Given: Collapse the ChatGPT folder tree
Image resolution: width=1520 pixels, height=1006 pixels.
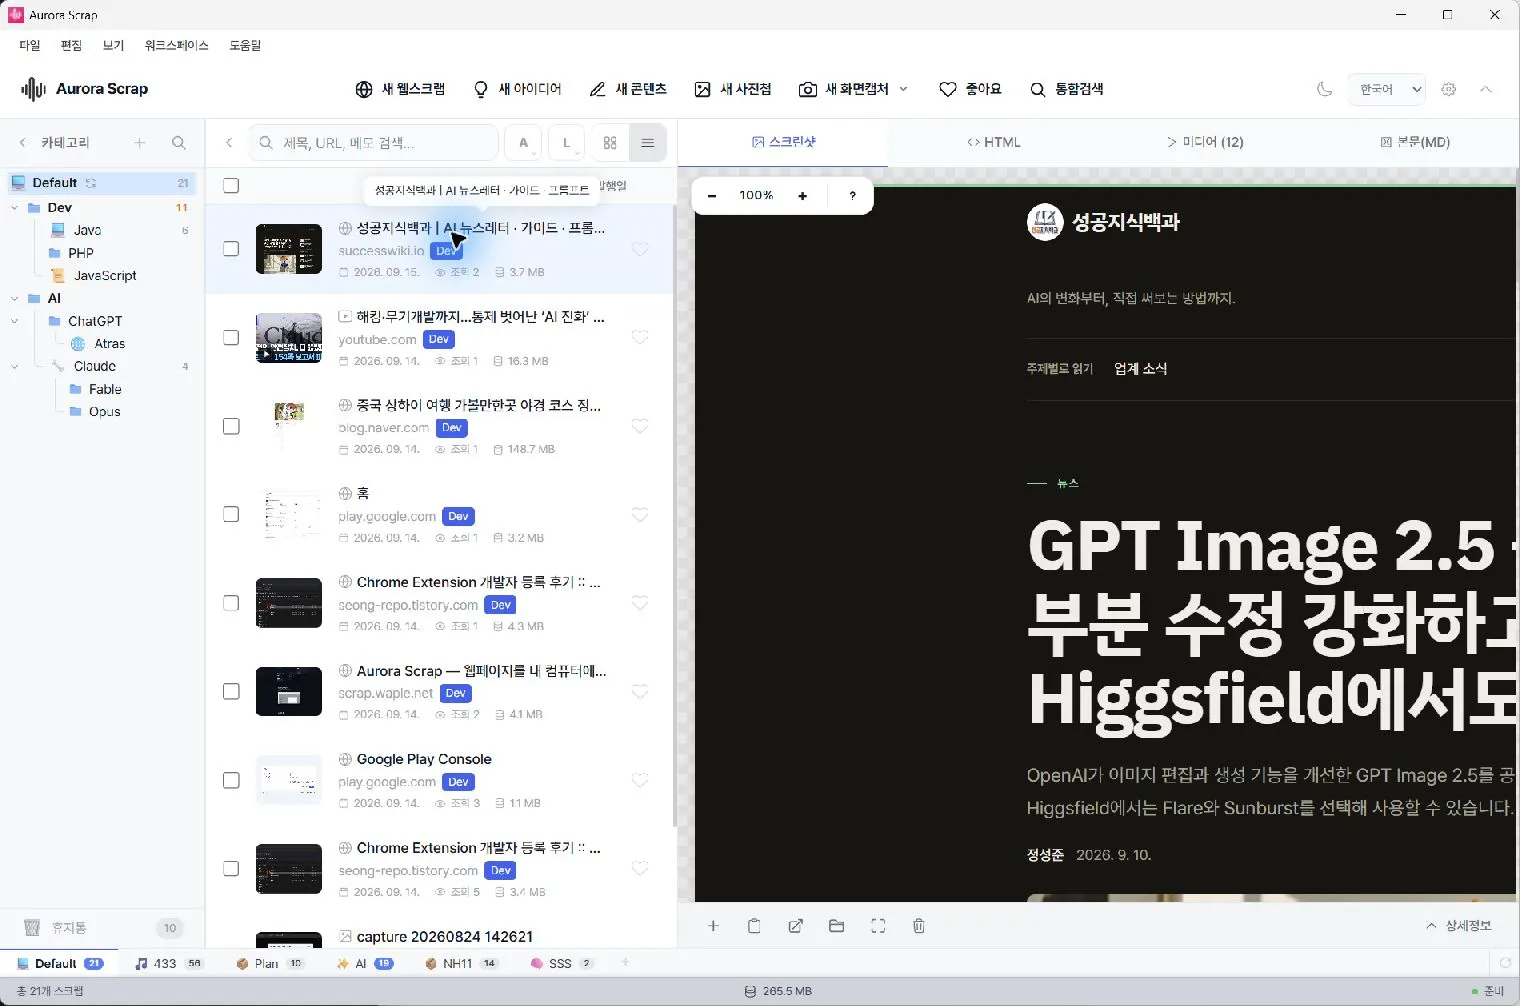Looking at the screenshot, I should (x=14, y=321).
